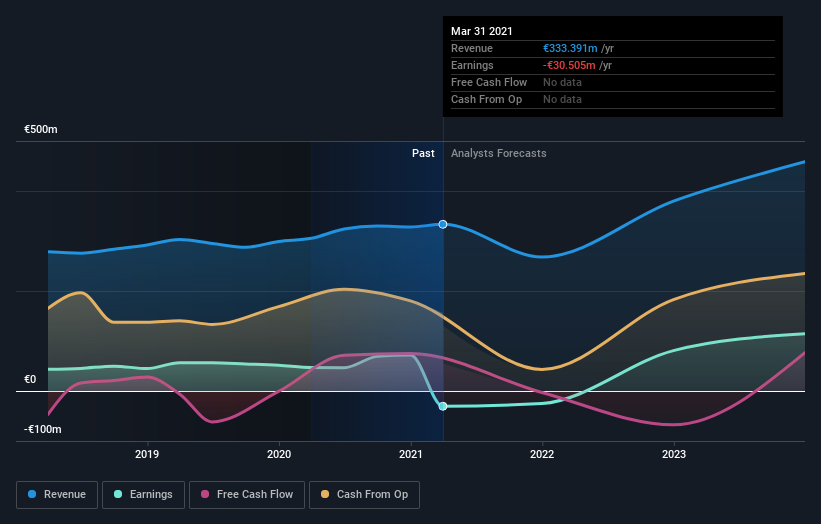Select the 2022 x-axis label
The width and height of the screenshot is (821, 524).
tap(542, 454)
